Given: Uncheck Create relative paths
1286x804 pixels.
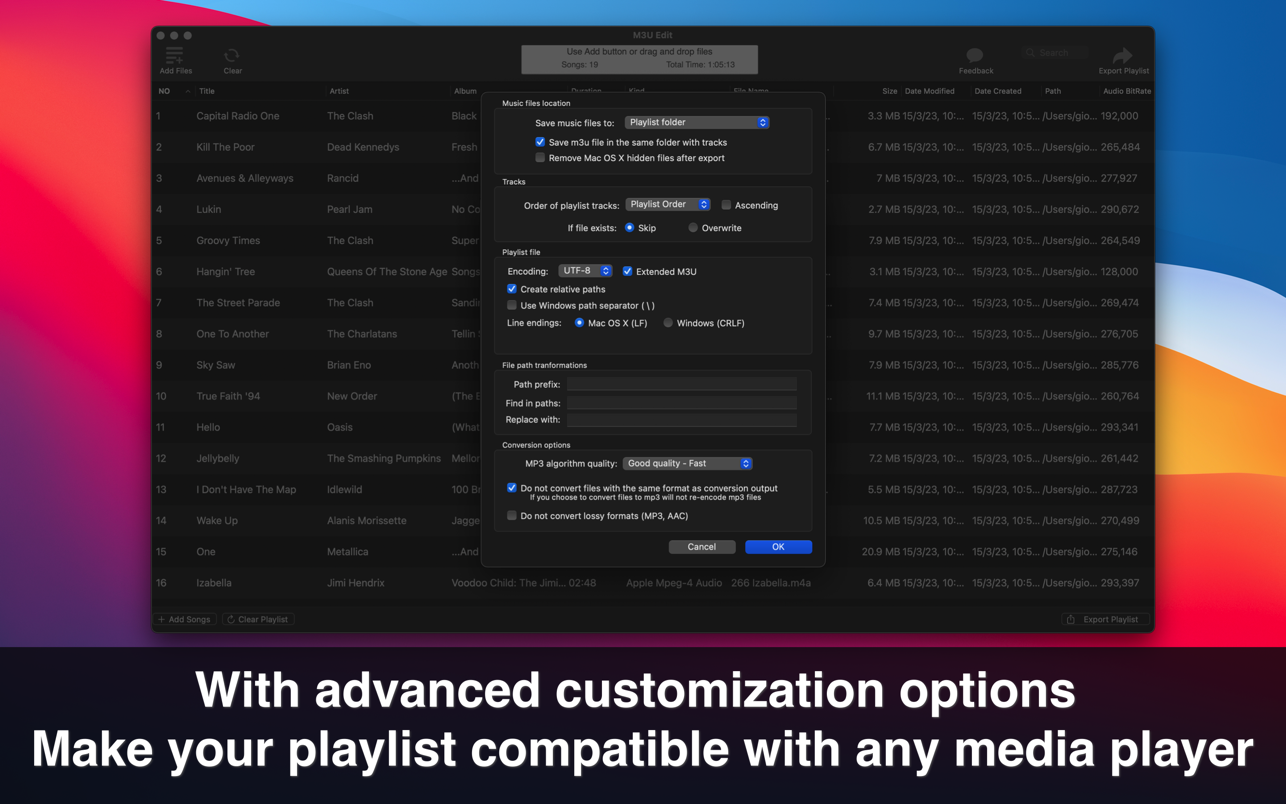Looking at the screenshot, I should [512, 289].
